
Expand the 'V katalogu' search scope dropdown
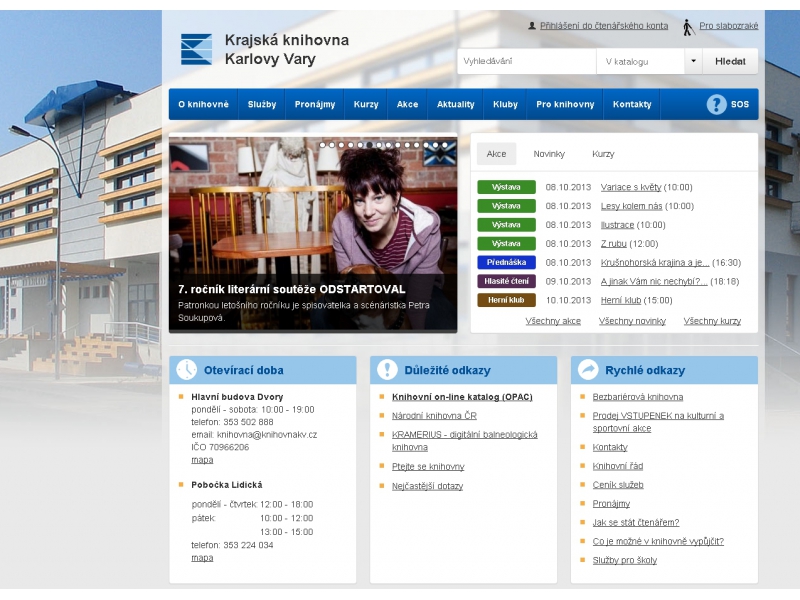pos(693,61)
